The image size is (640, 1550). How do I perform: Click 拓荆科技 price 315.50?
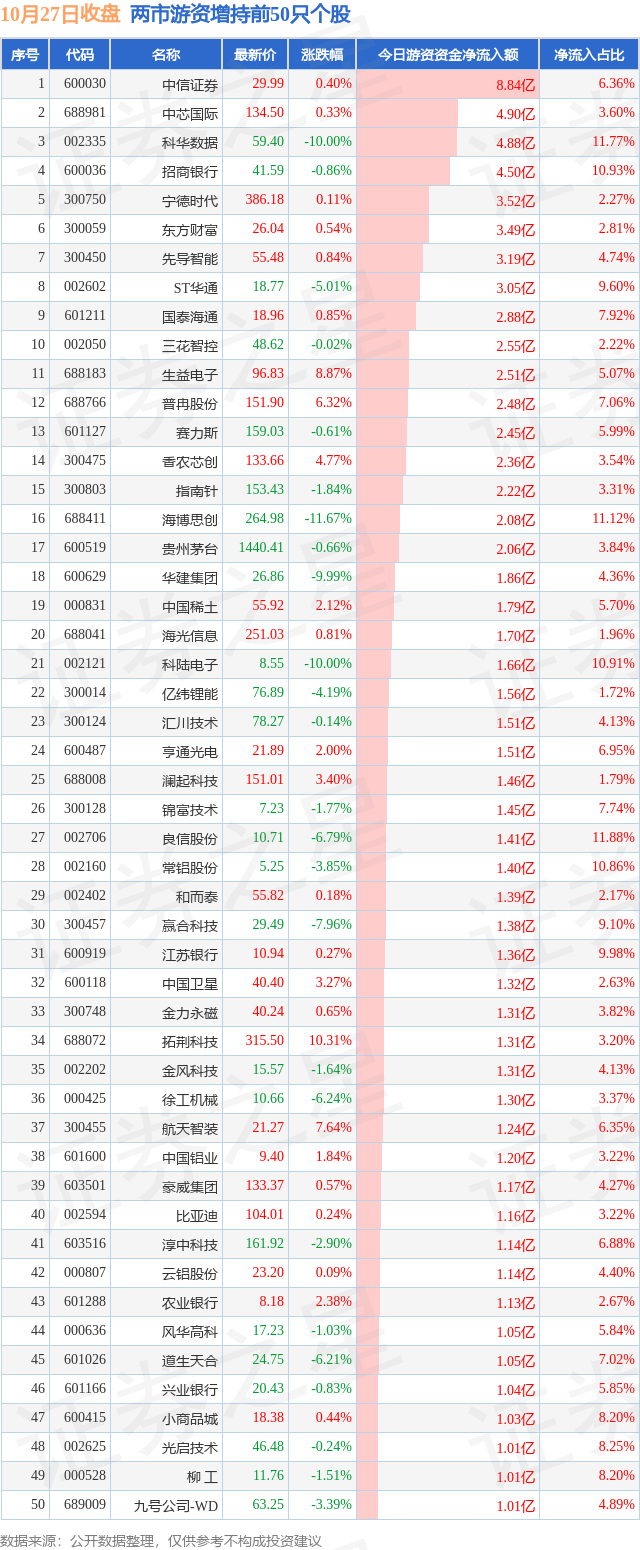[x=265, y=1041]
